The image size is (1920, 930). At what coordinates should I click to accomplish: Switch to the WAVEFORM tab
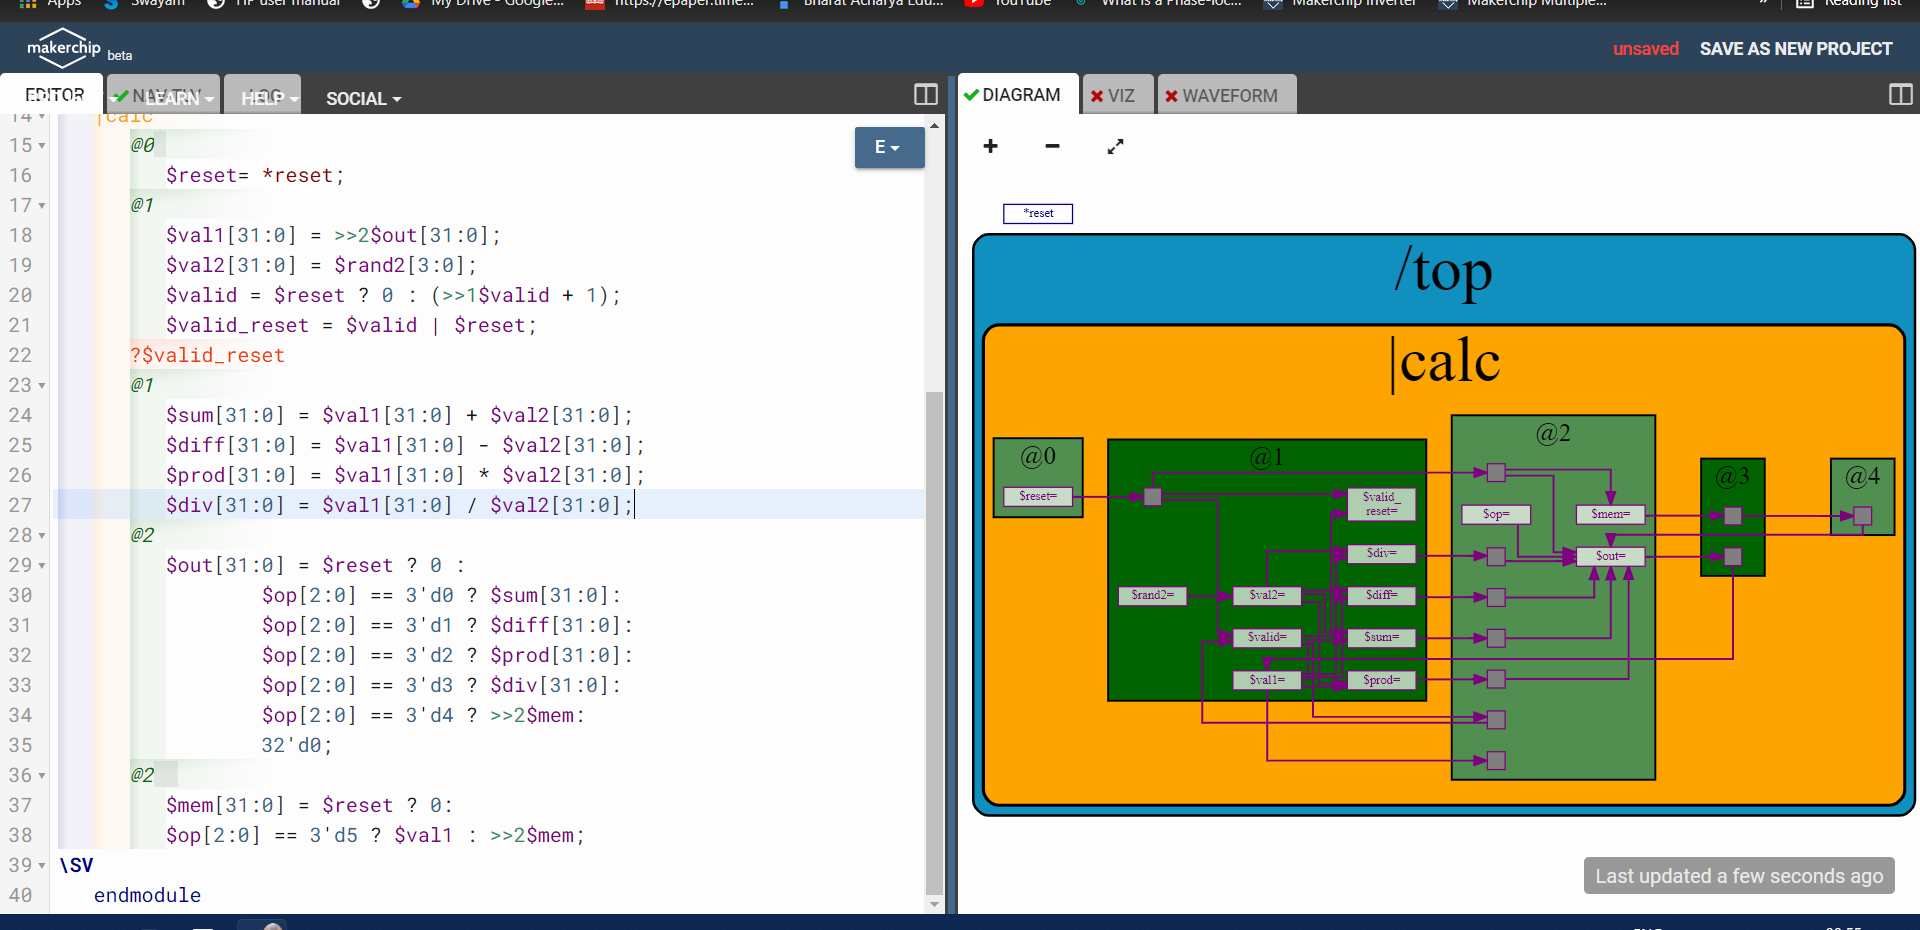tap(1226, 95)
